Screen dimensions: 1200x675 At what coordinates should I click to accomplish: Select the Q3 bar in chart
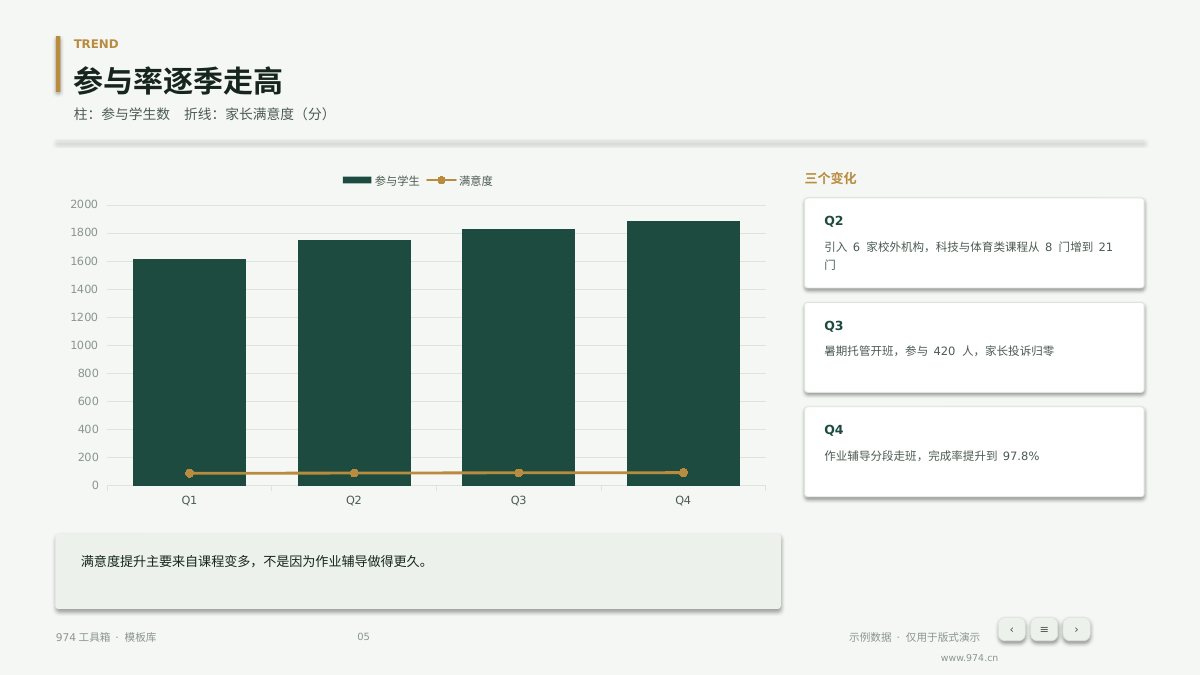(518, 357)
